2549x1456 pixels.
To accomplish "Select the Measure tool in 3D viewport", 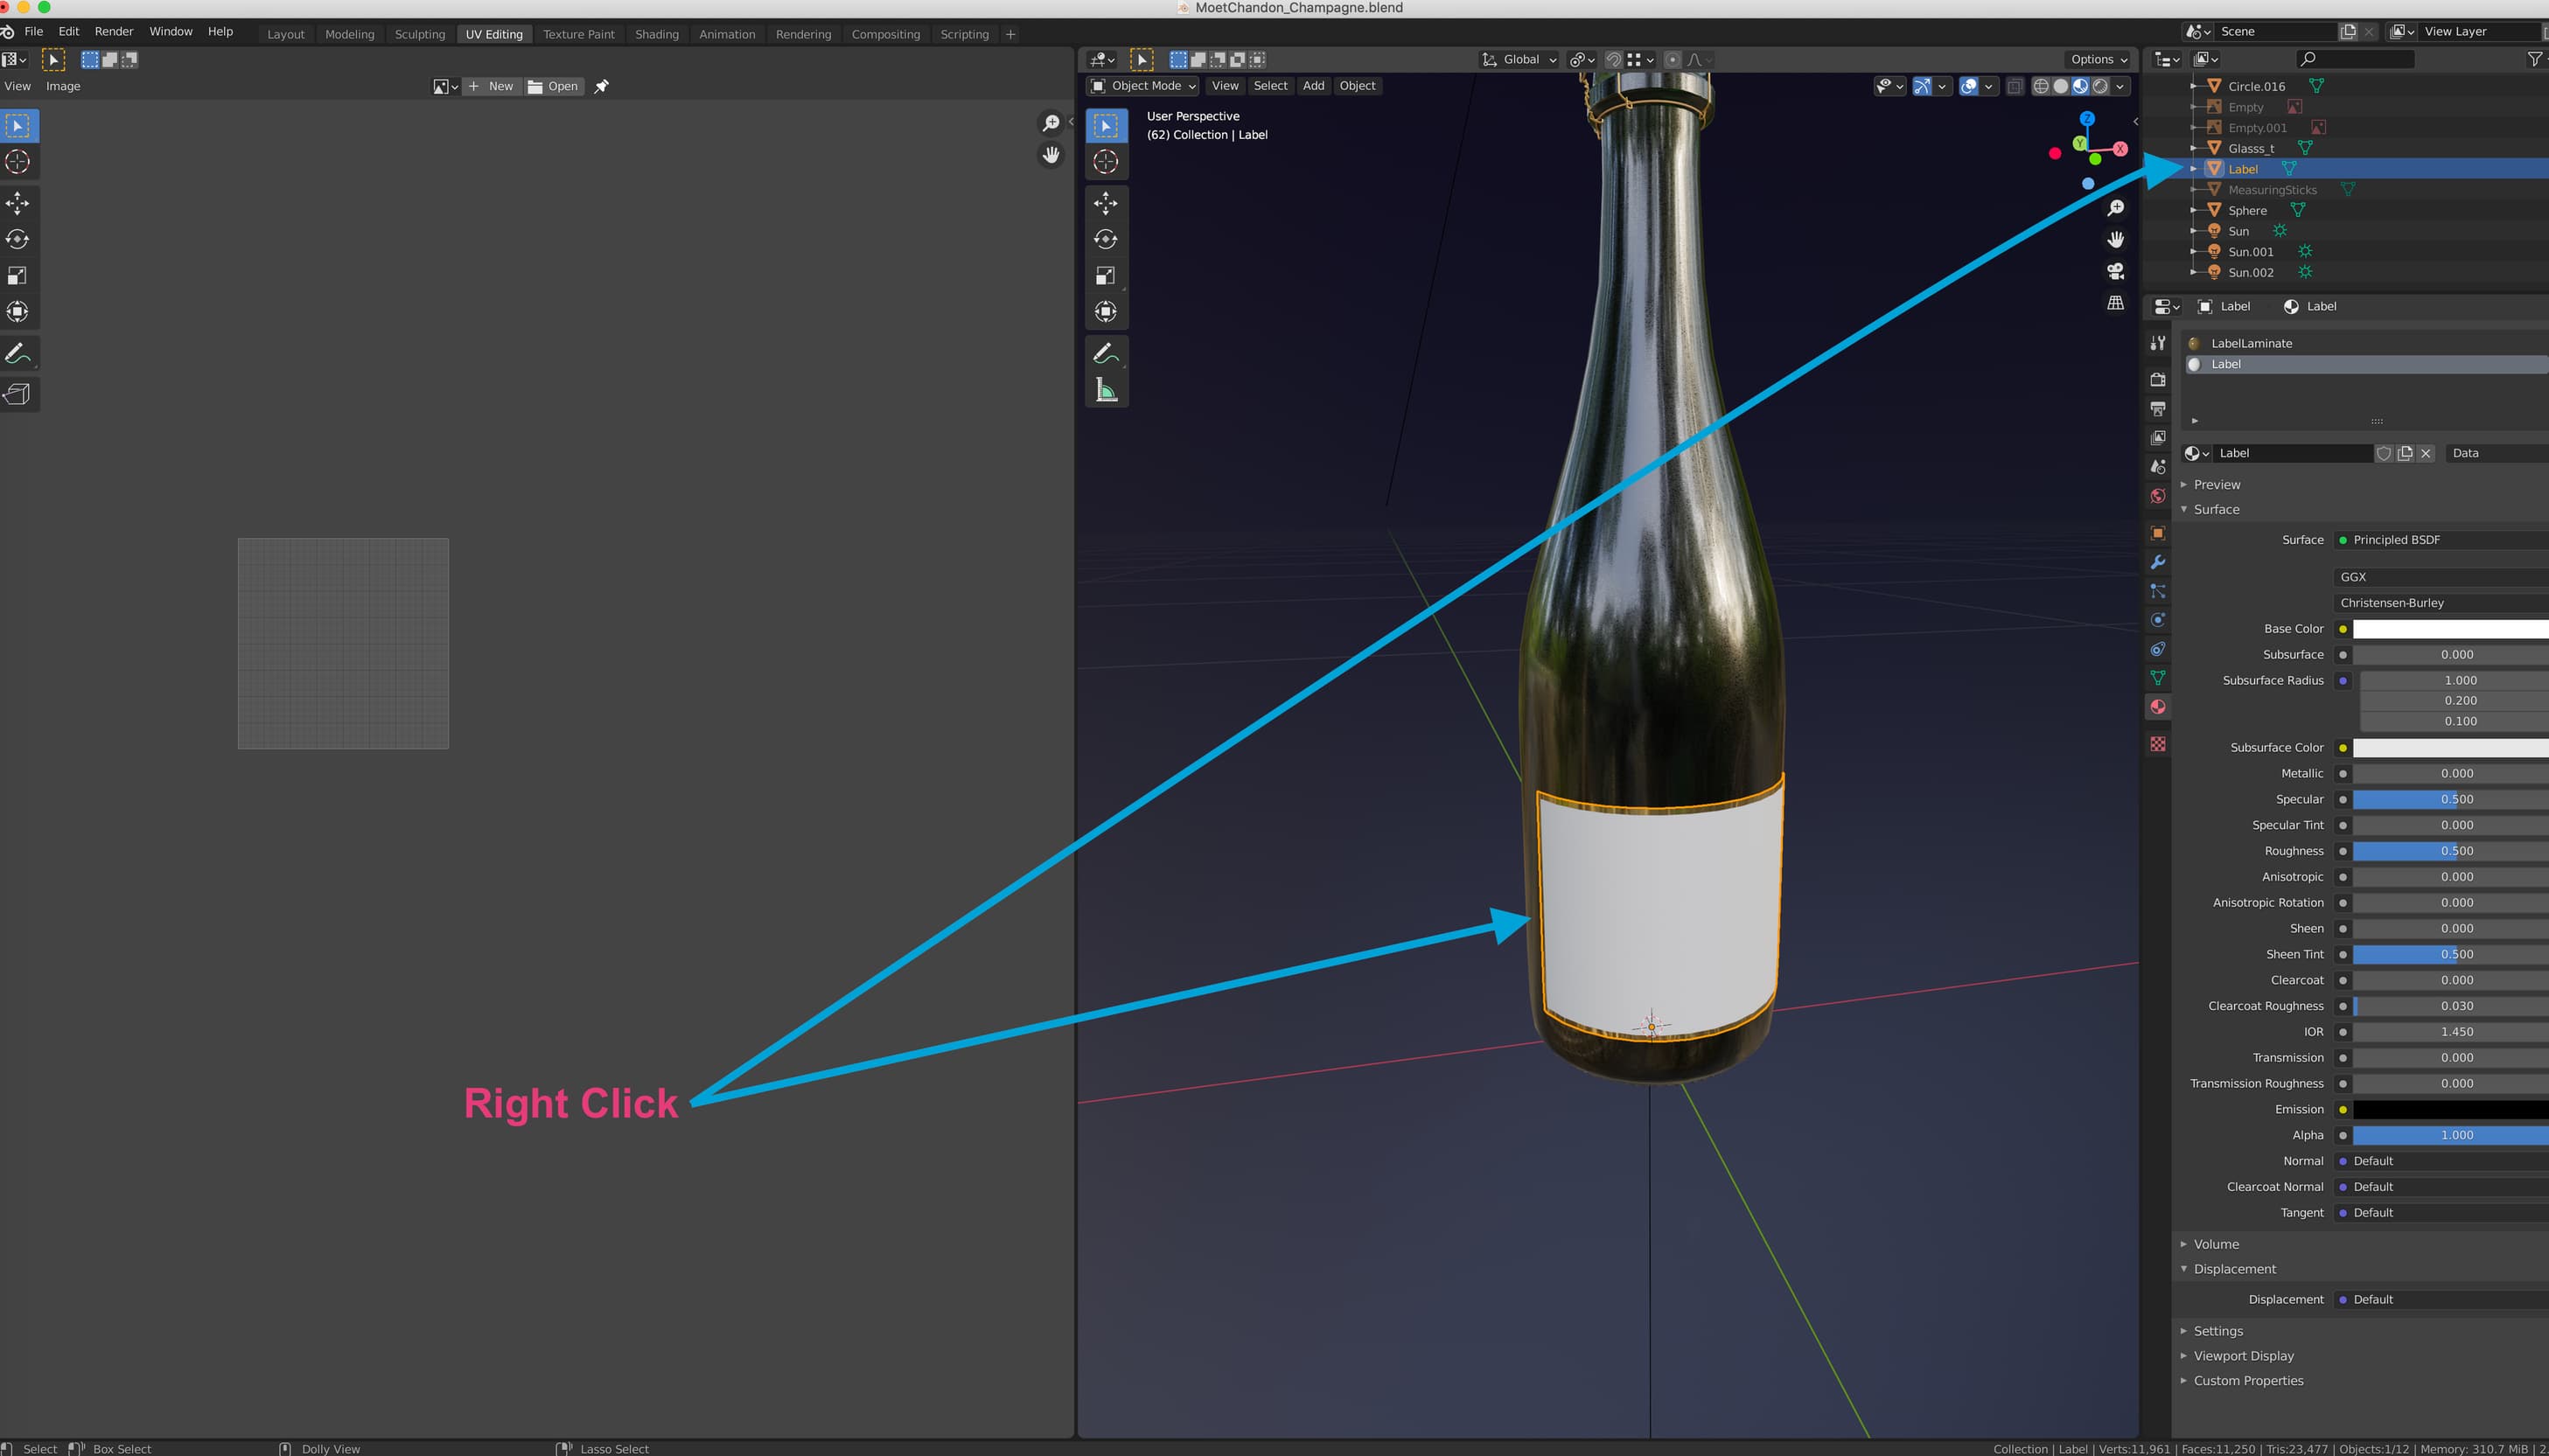I will pyautogui.click(x=1105, y=390).
